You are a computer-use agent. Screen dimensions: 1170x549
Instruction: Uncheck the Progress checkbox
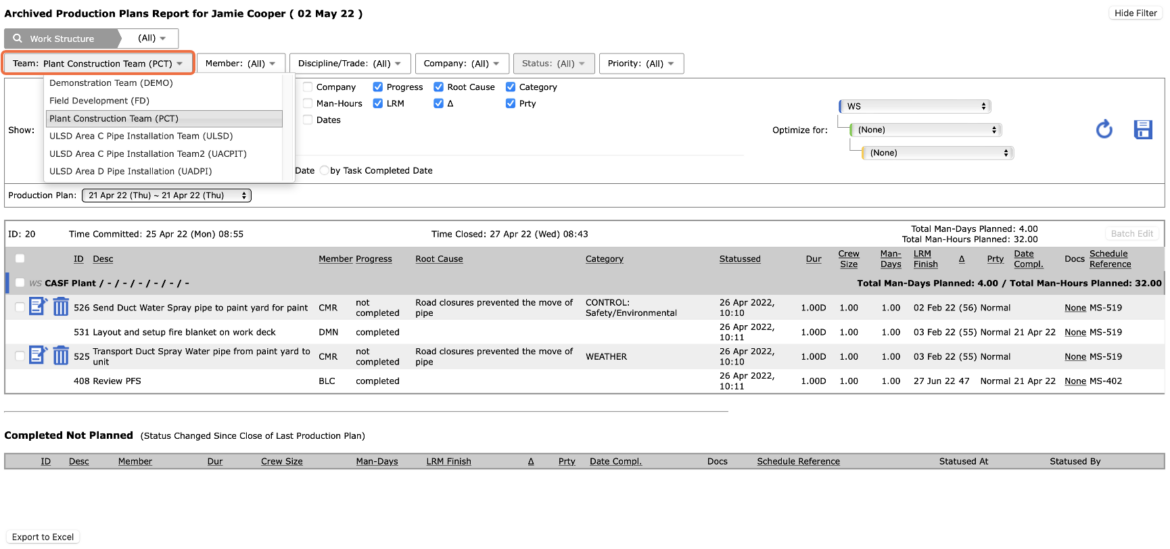pos(379,87)
